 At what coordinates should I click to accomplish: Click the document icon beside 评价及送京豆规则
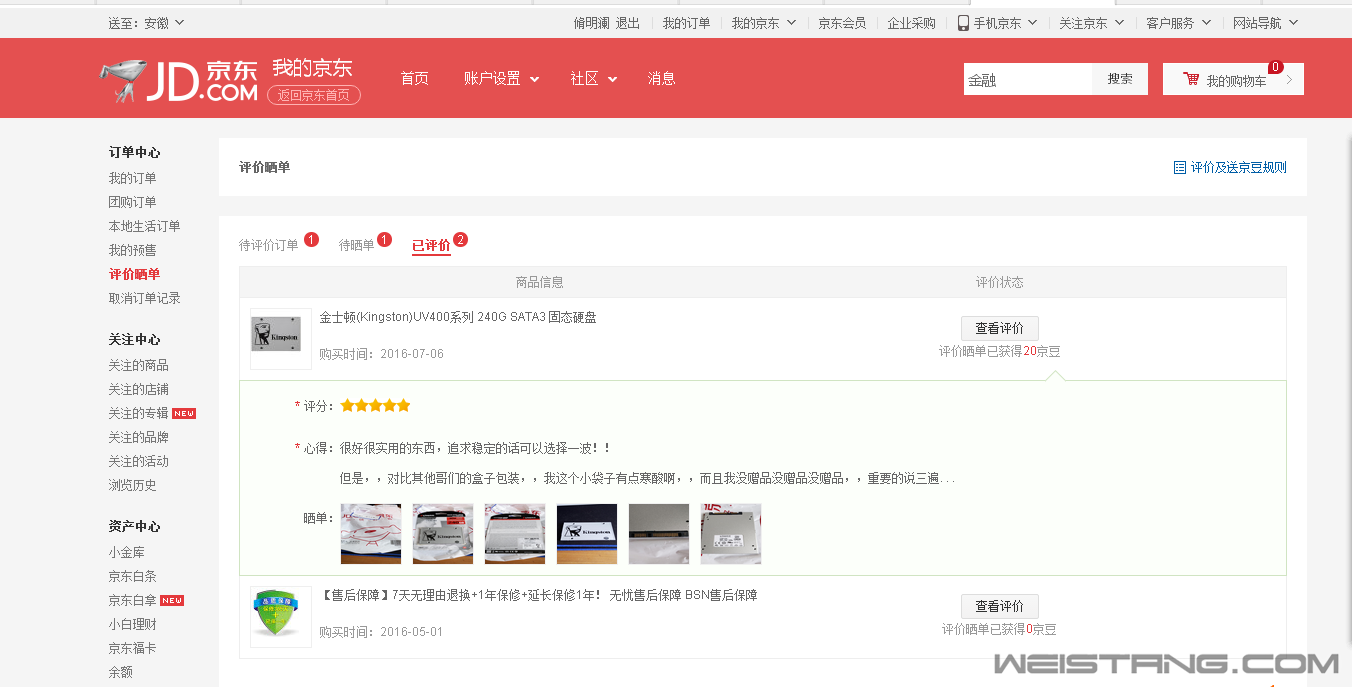coord(1180,168)
